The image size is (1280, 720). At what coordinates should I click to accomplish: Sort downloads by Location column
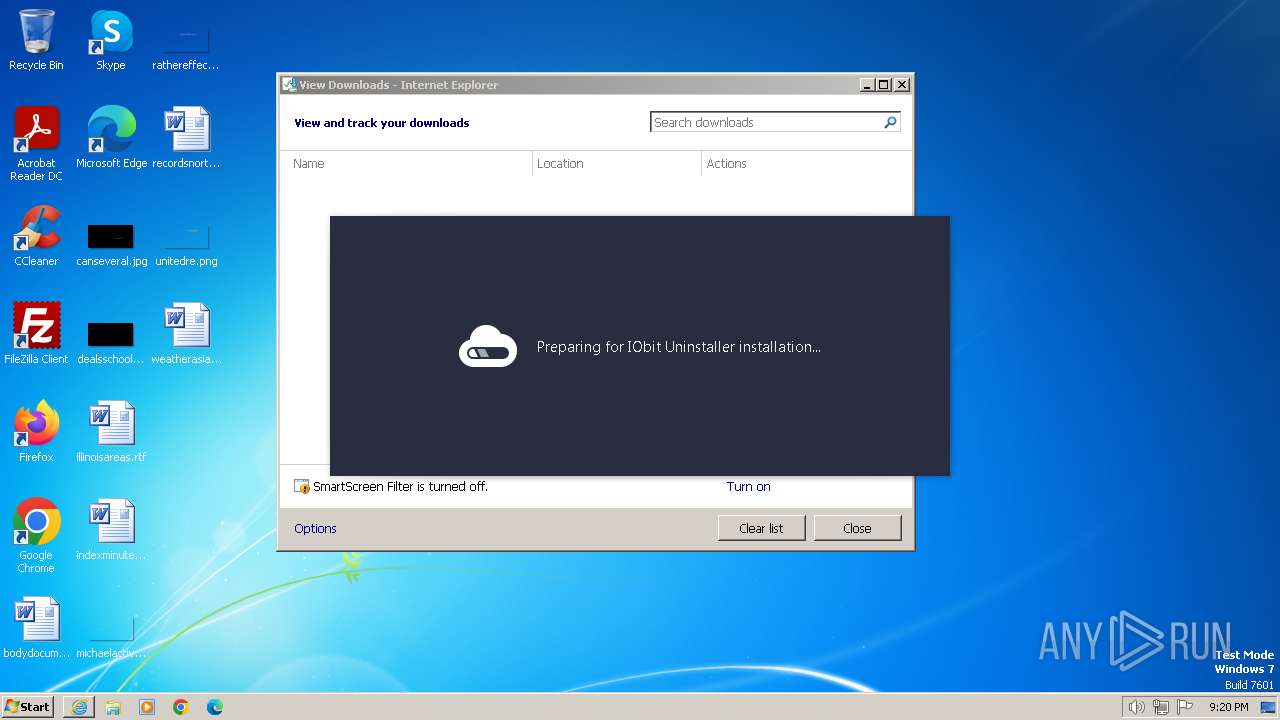pos(617,163)
